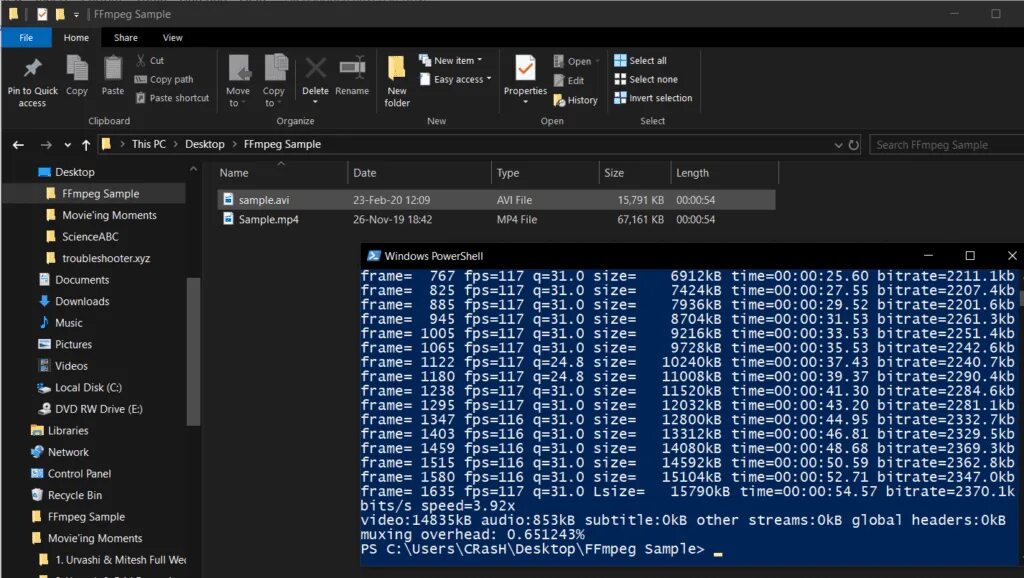Viewport: 1024px width, 578px height.
Task: Open the Move to menu
Action: tap(238, 81)
